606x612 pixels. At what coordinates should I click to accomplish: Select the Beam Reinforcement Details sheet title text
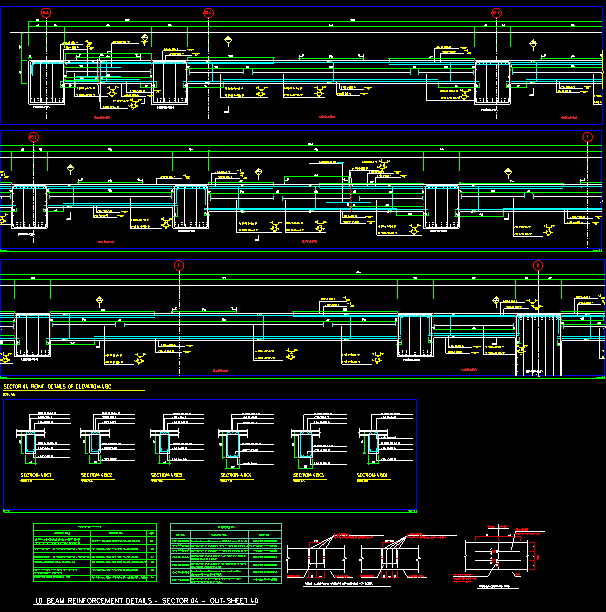click(146, 601)
